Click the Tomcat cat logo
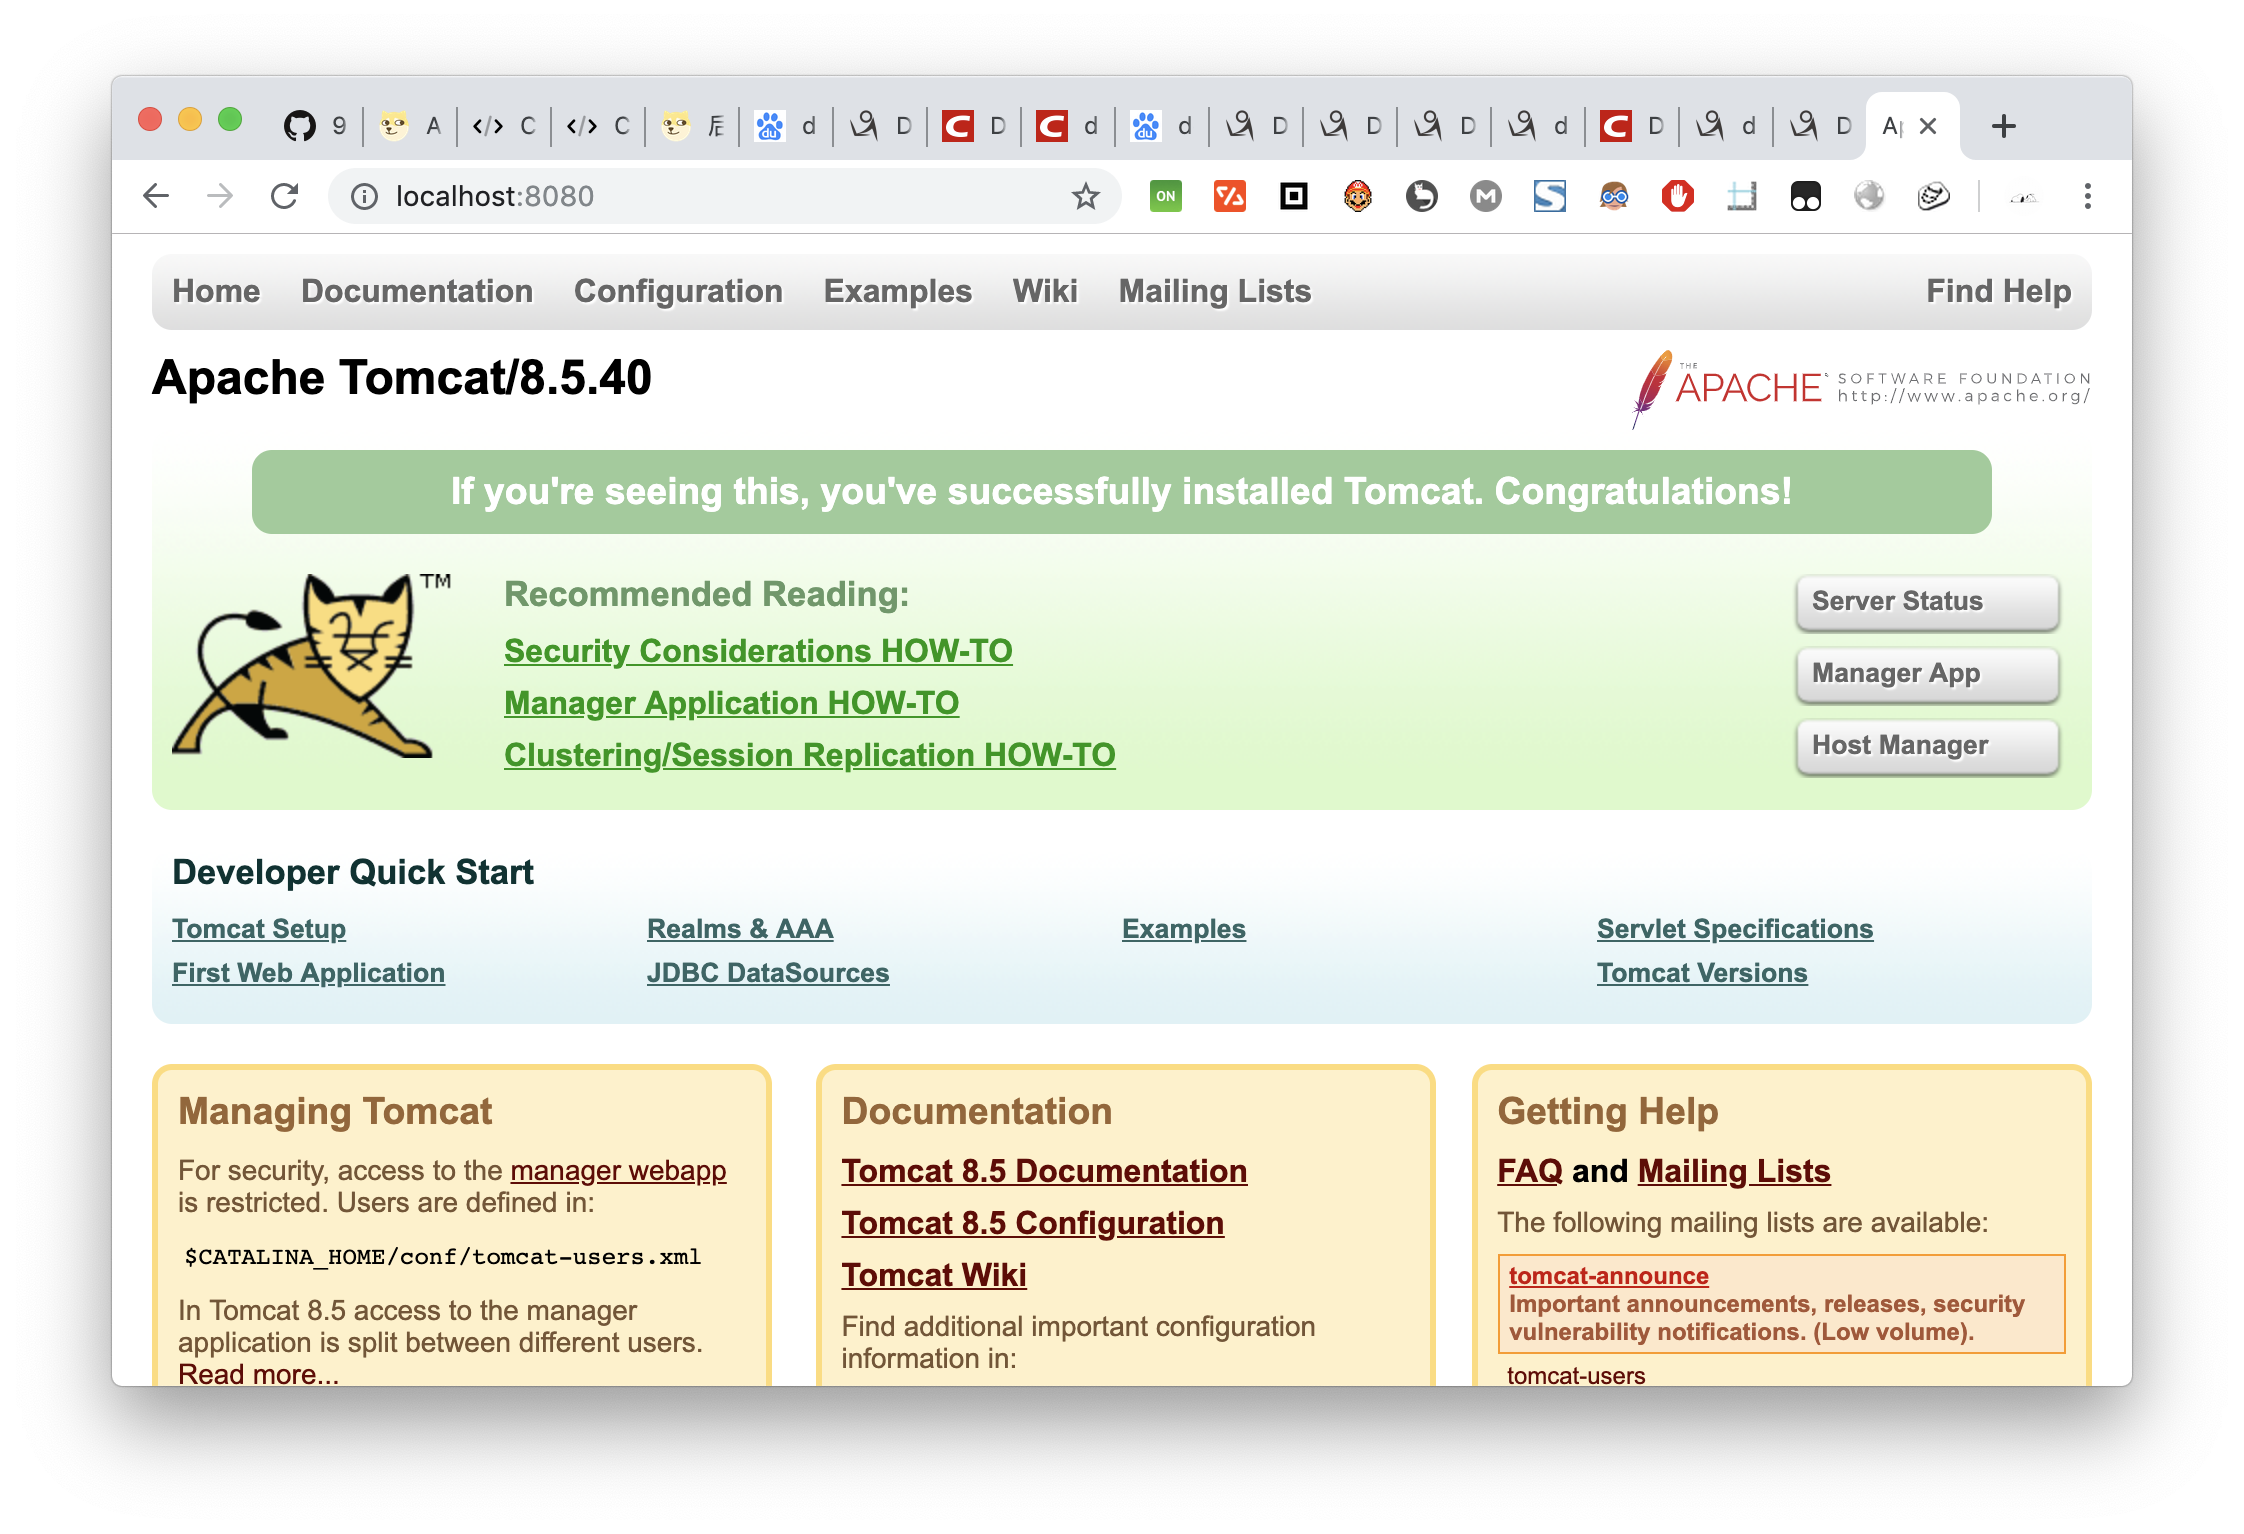The width and height of the screenshot is (2244, 1534). (310, 666)
